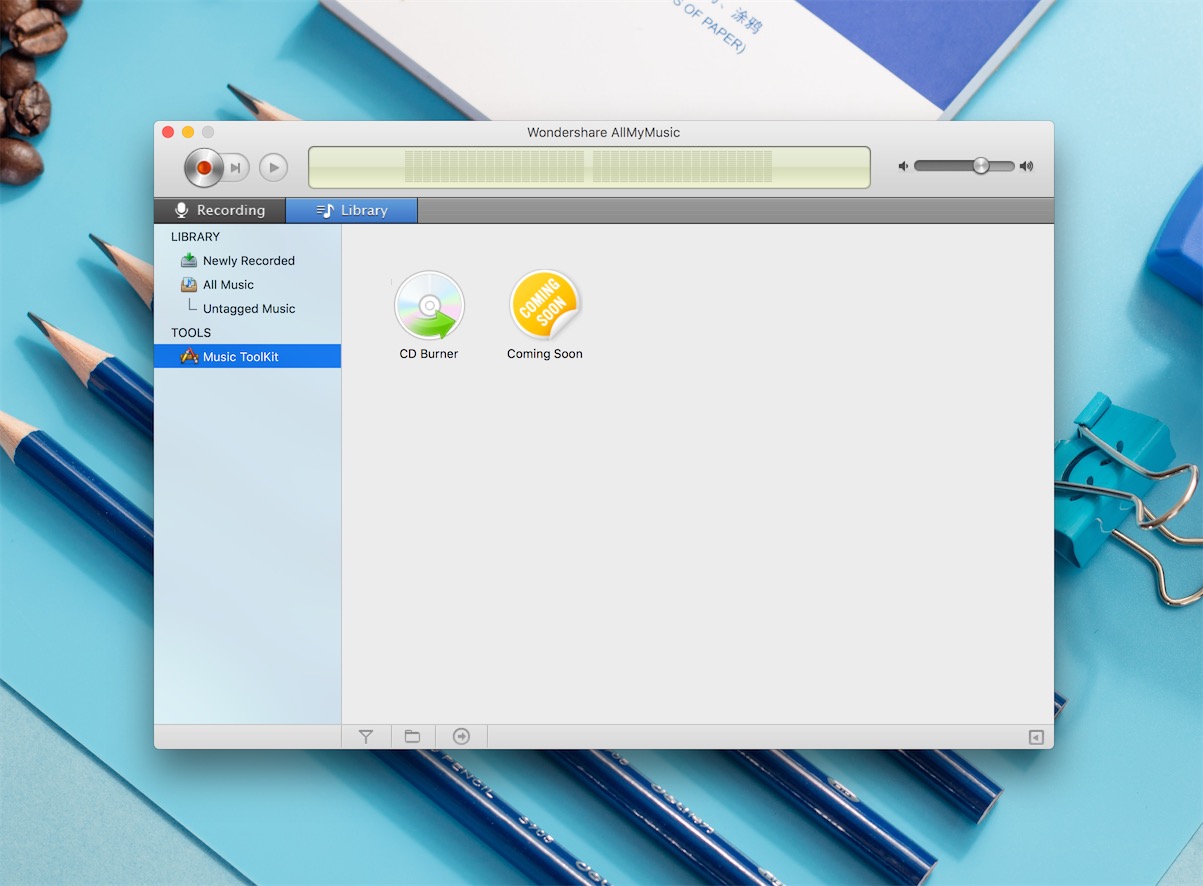Toggle the side panel icon at bottom right

click(1036, 737)
